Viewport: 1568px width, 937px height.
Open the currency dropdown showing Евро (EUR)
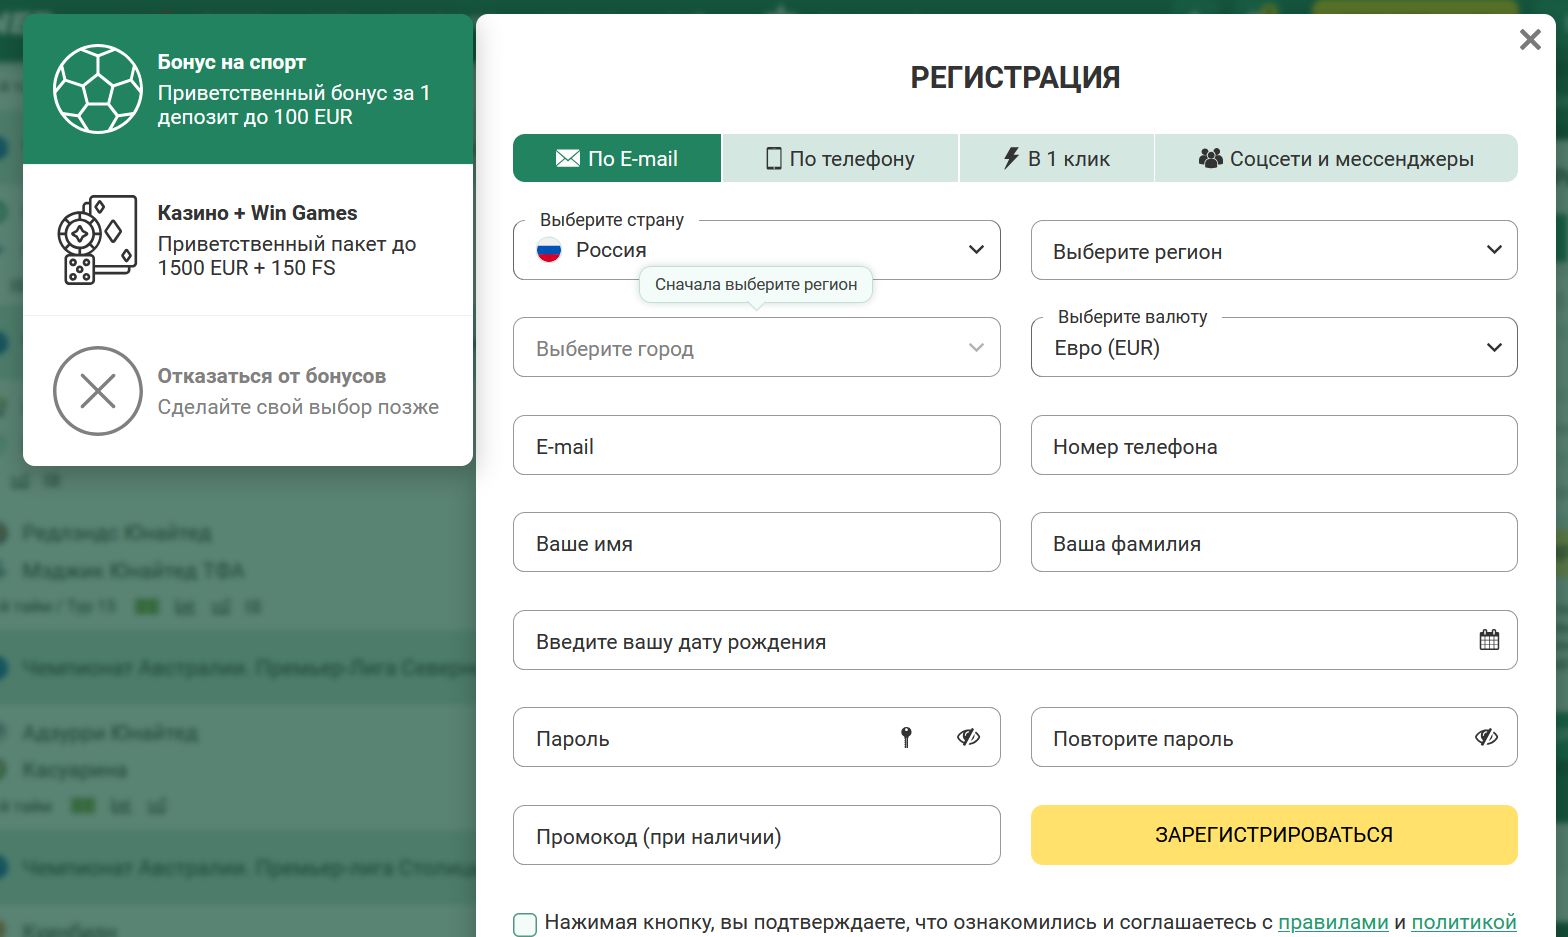(x=1273, y=348)
